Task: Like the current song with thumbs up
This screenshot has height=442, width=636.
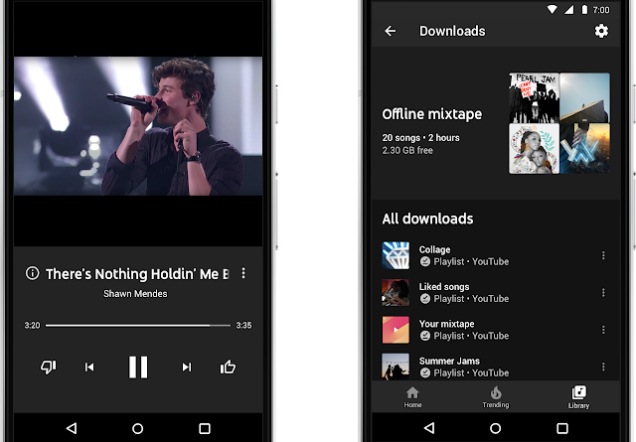Action: 228,367
